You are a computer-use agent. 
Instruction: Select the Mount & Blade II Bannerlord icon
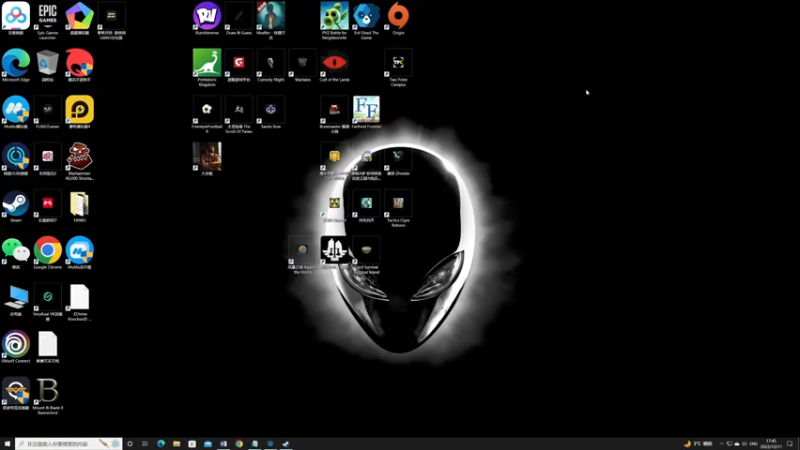(47, 396)
